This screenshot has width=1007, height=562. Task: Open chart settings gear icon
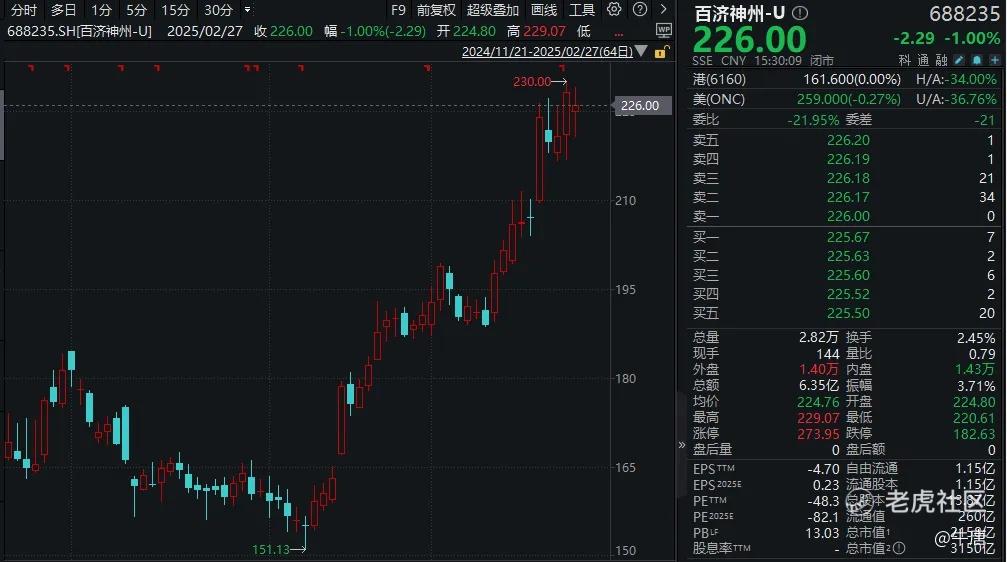(x=614, y=10)
